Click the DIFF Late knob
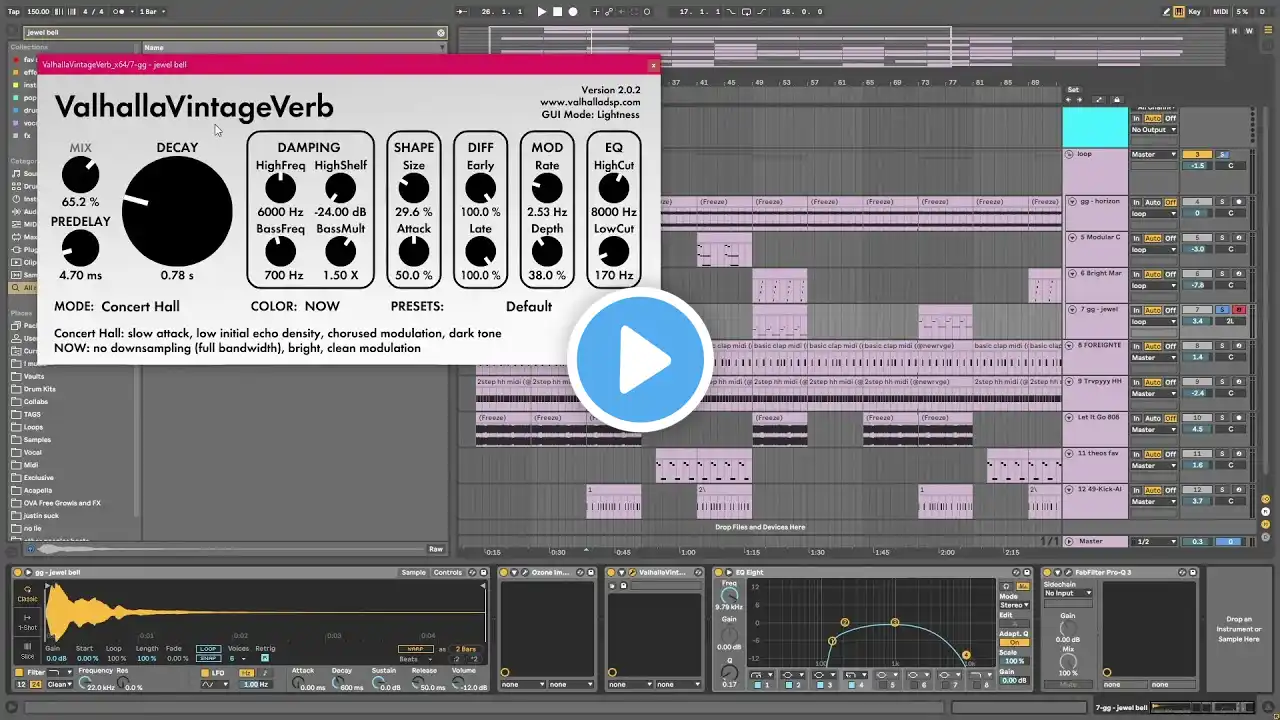The image size is (1280, 720). coord(480,251)
